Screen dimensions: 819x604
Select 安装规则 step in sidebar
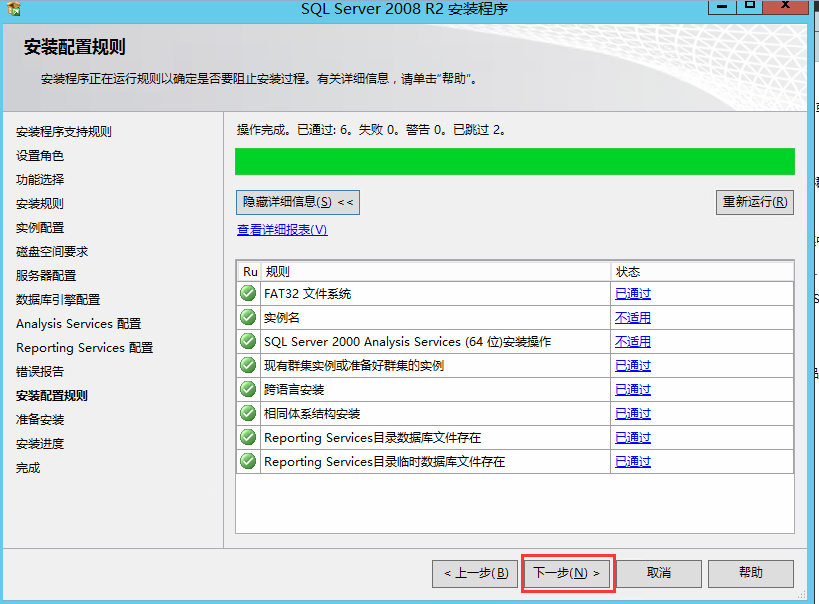pyautogui.click(x=40, y=204)
